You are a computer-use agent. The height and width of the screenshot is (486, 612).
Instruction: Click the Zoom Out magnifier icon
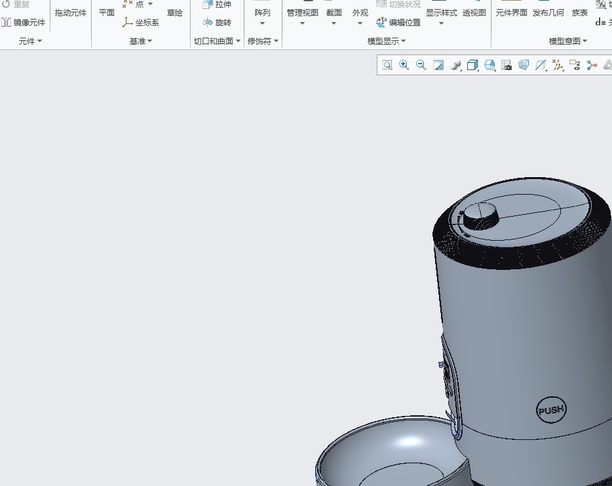coord(421,65)
